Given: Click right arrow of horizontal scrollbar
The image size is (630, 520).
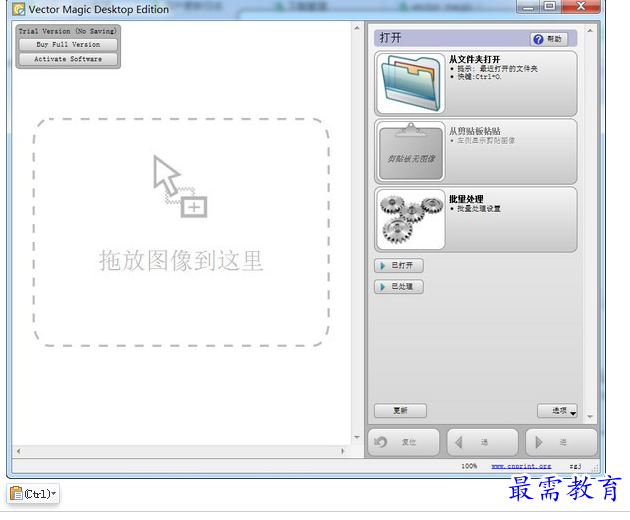Looking at the screenshot, I should (x=342, y=451).
